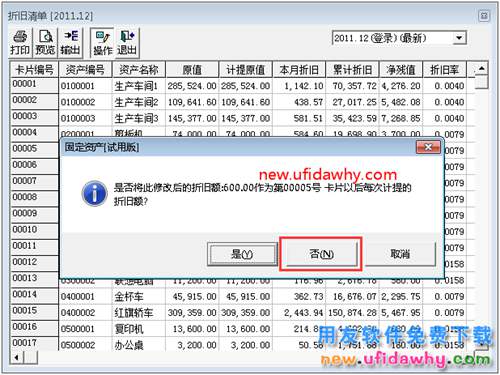Click the 折旧率 column header
Image resolution: width=500 pixels, height=375 pixels.
(444, 70)
